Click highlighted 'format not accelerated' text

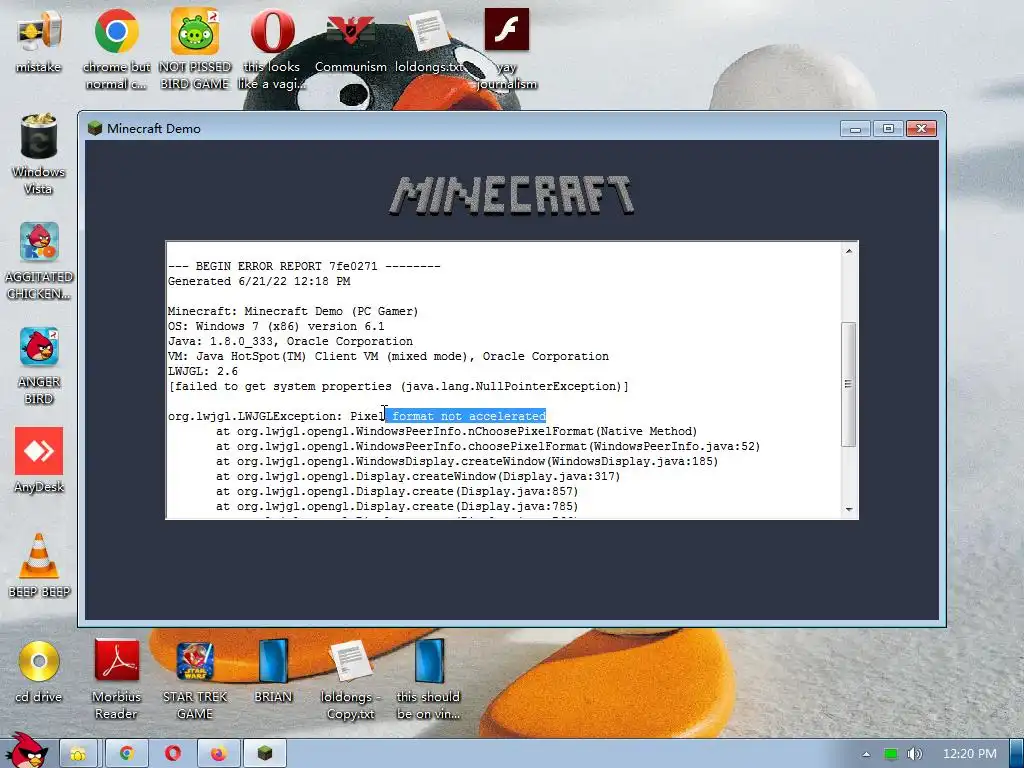[x=466, y=416]
